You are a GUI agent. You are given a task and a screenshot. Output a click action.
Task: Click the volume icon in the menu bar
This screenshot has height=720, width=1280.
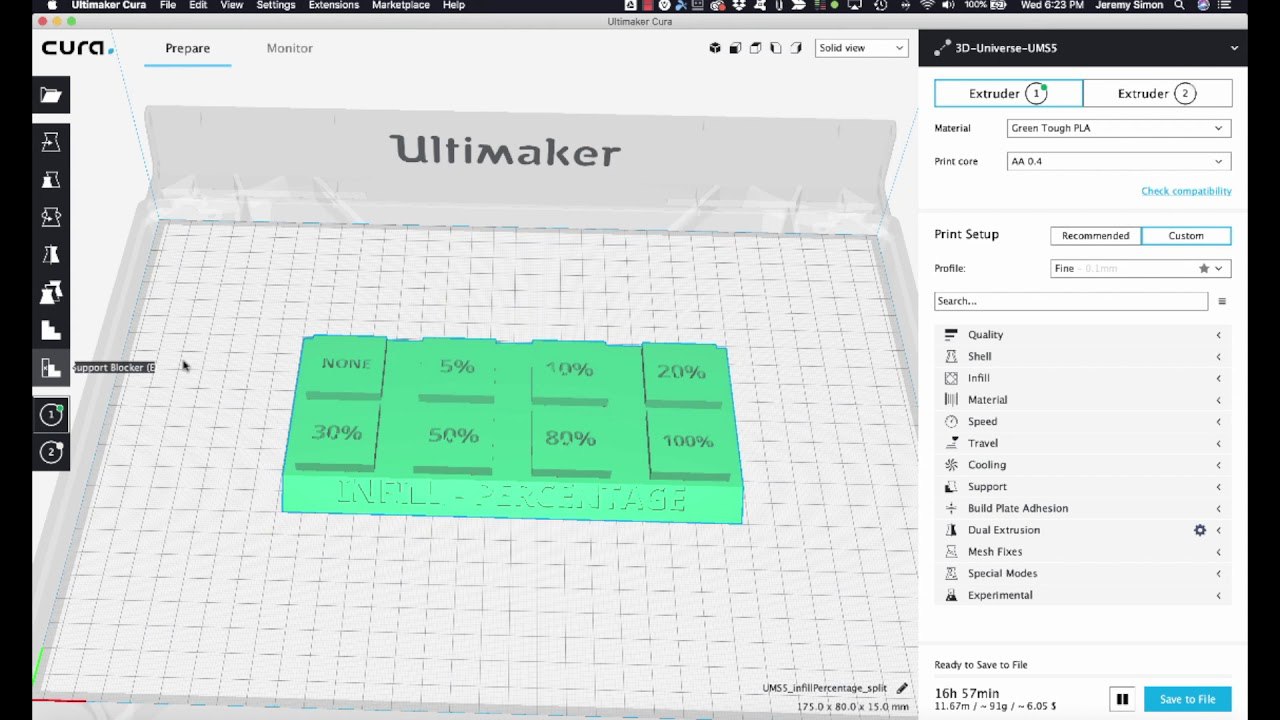coord(947,5)
